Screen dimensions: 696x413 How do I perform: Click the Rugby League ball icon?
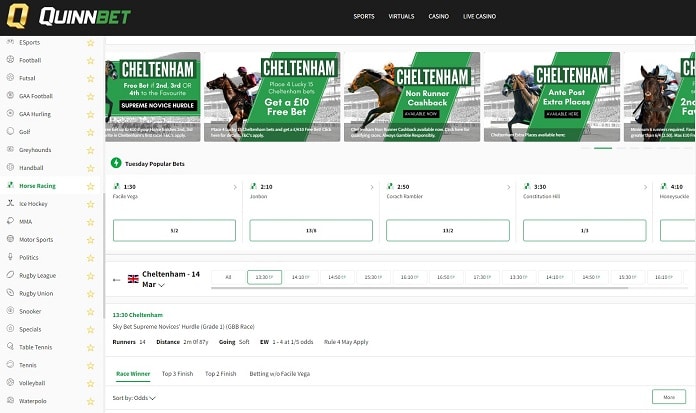click(10, 275)
